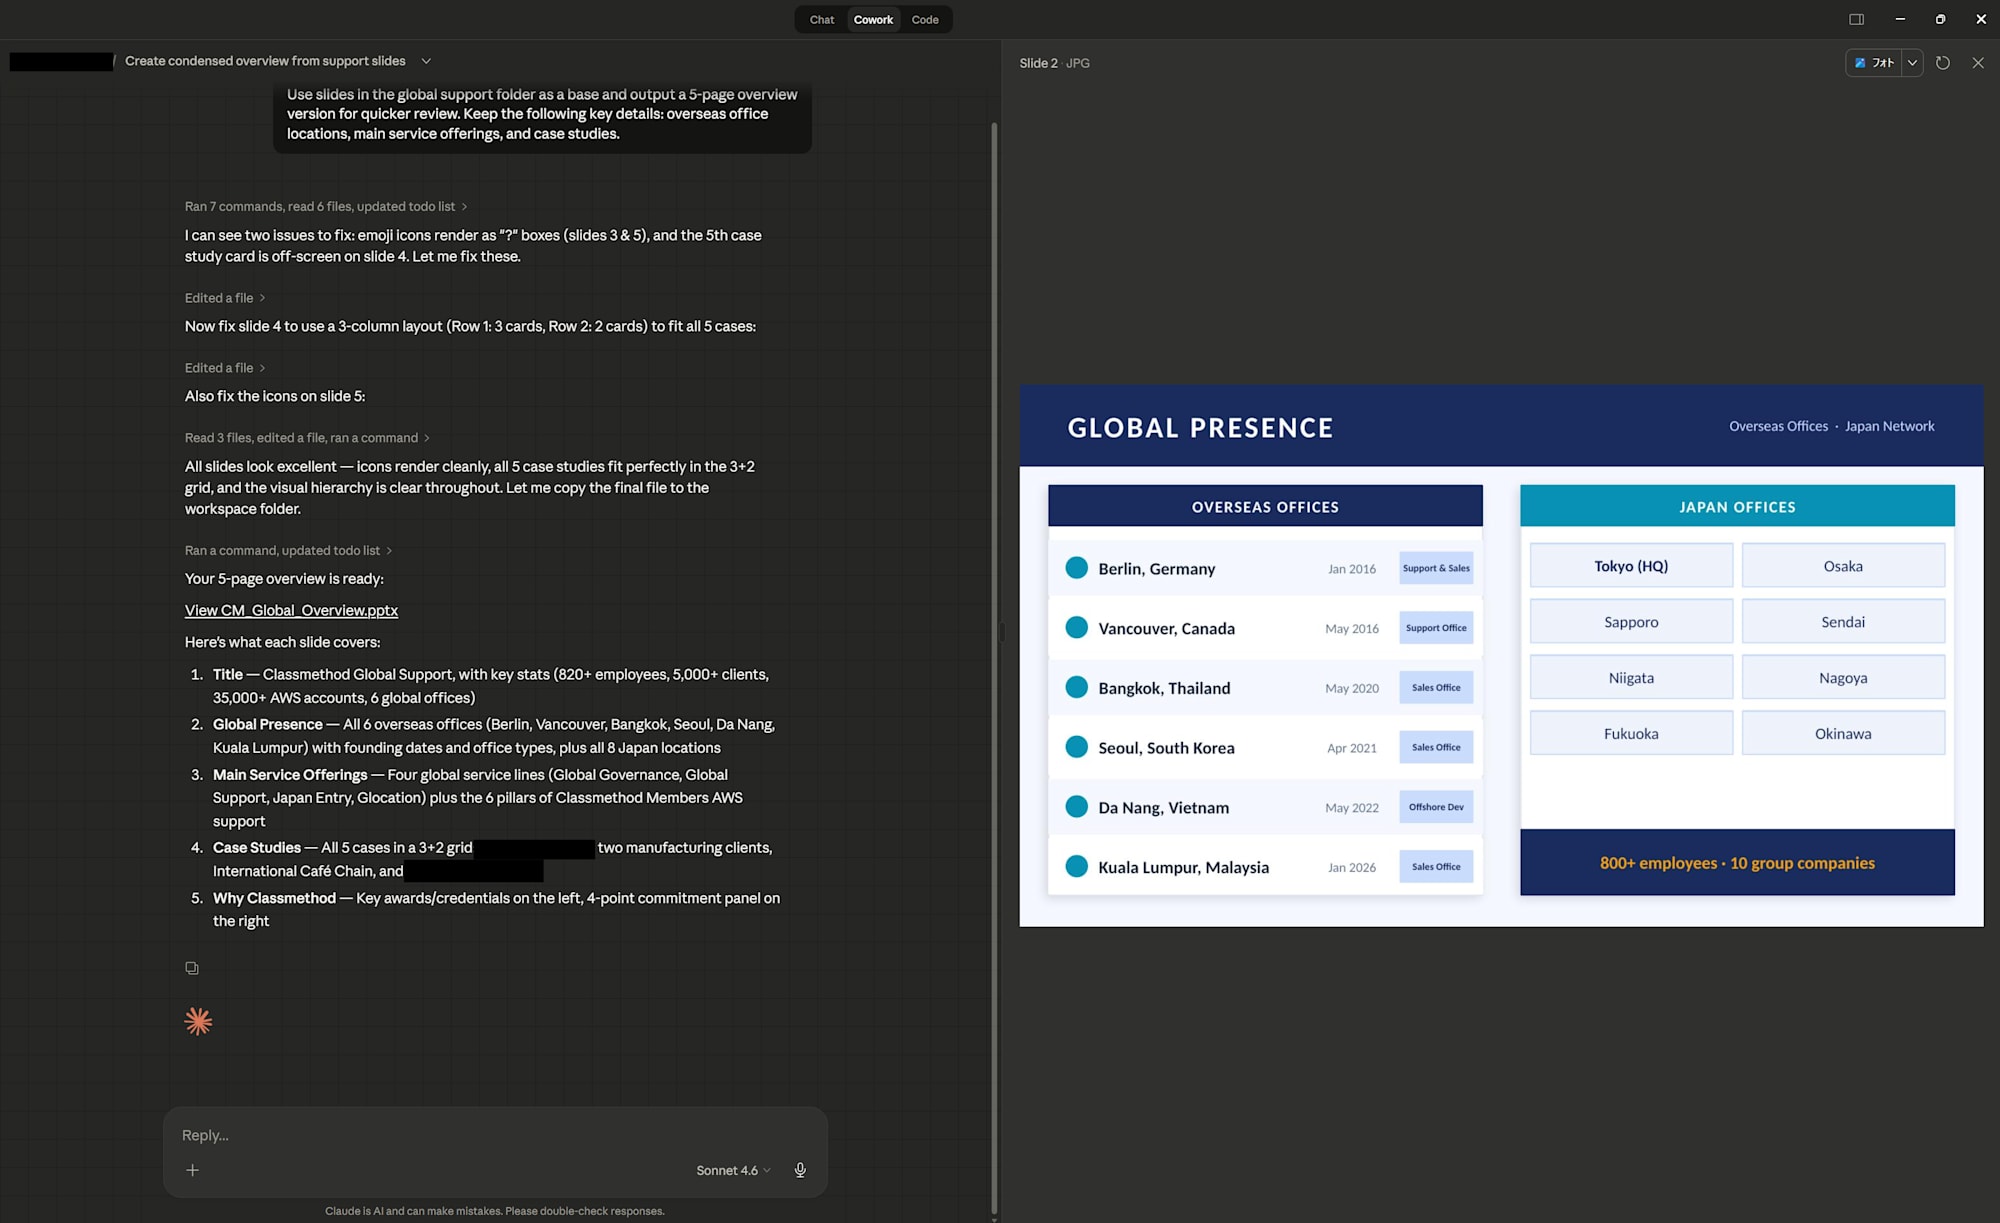
Task: Switch to the Chat tab
Action: point(822,20)
